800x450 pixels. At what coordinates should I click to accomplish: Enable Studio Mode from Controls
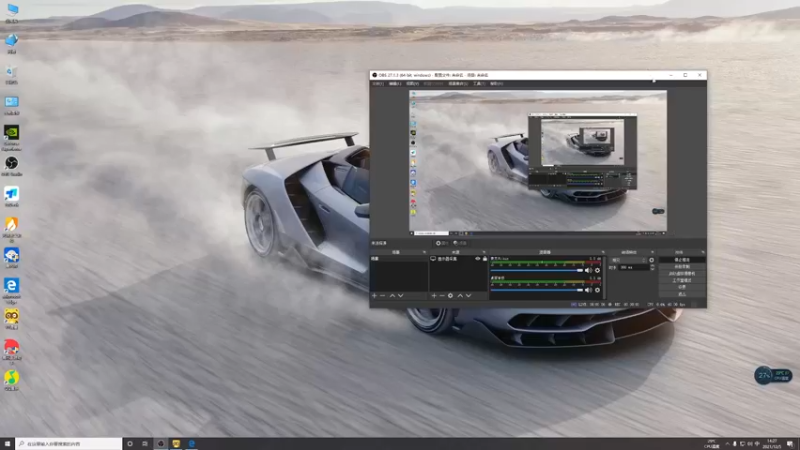pos(682,280)
